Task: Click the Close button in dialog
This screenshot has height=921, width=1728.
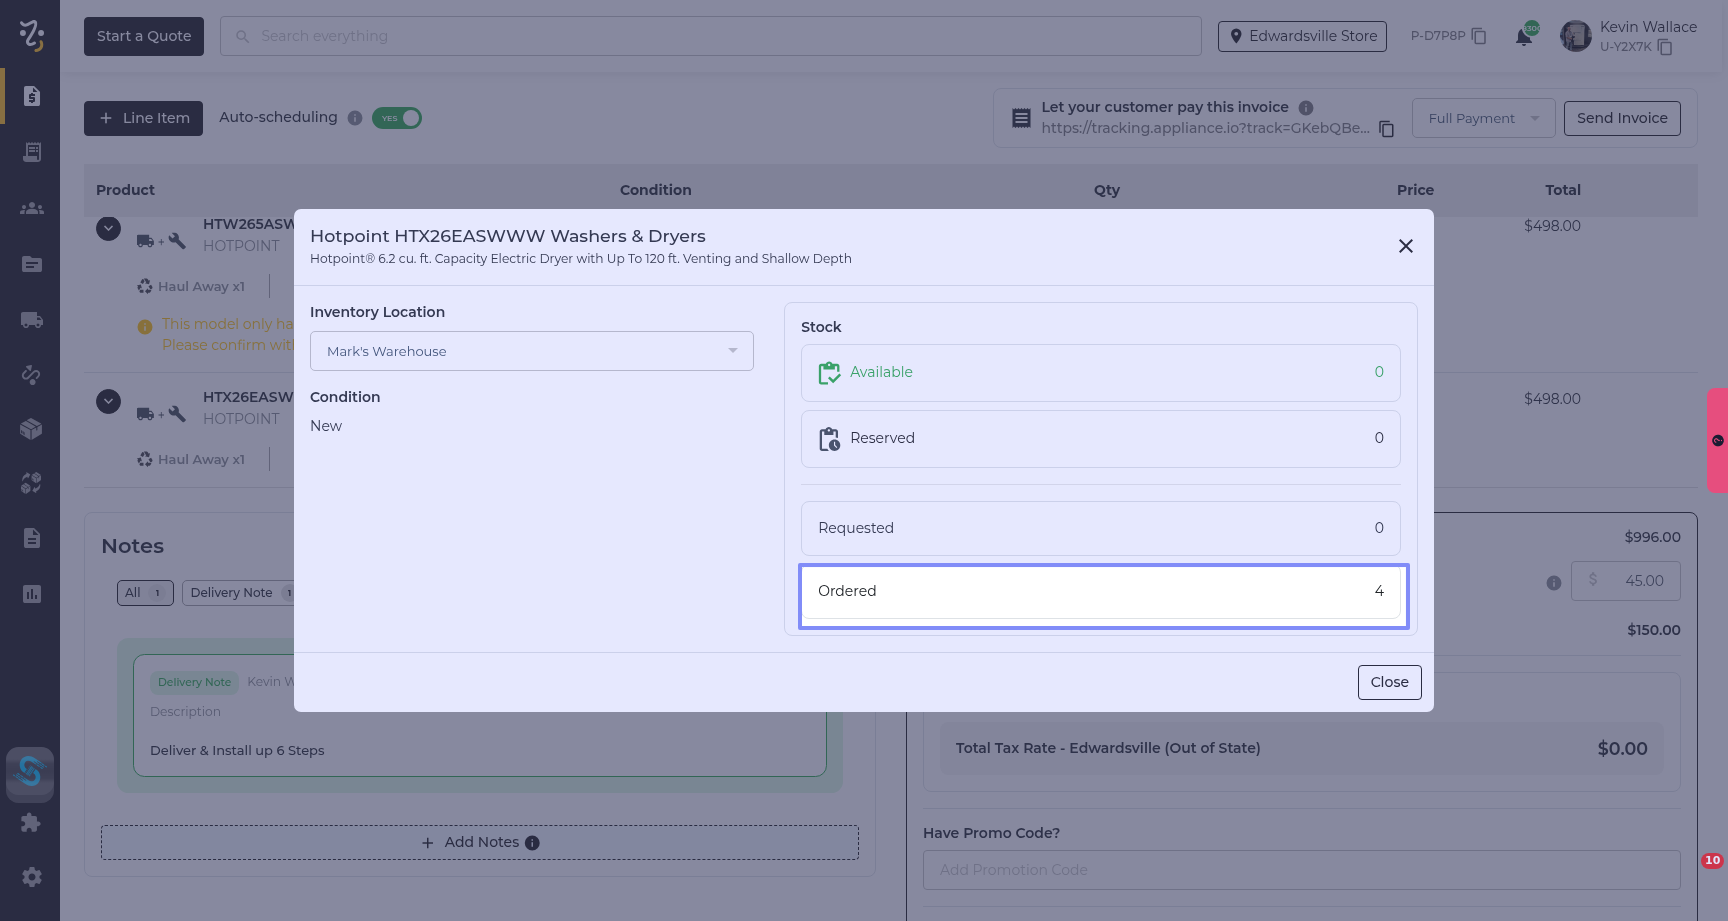Action: pyautogui.click(x=1389, y=682)
